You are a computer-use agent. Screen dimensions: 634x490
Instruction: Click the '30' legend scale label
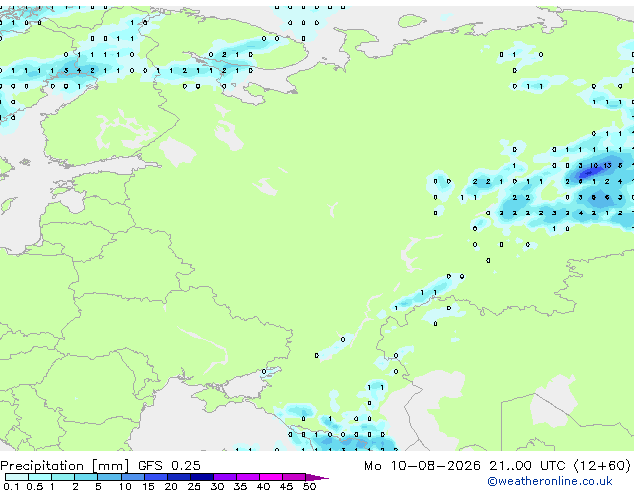[x=217, y=486]
